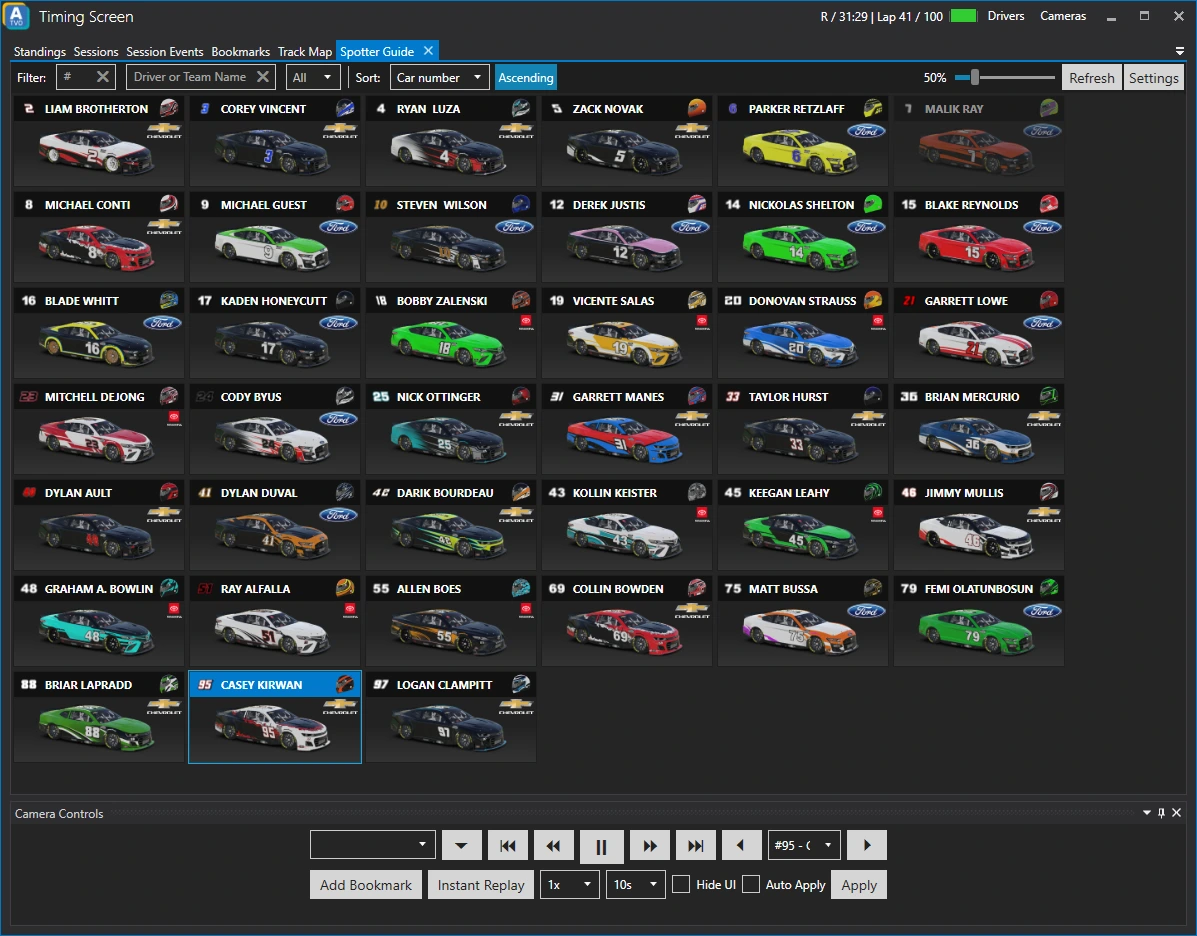Open the Bookmarks tab
This screenshot has width=1197, height=936.
tap(240, 51)
